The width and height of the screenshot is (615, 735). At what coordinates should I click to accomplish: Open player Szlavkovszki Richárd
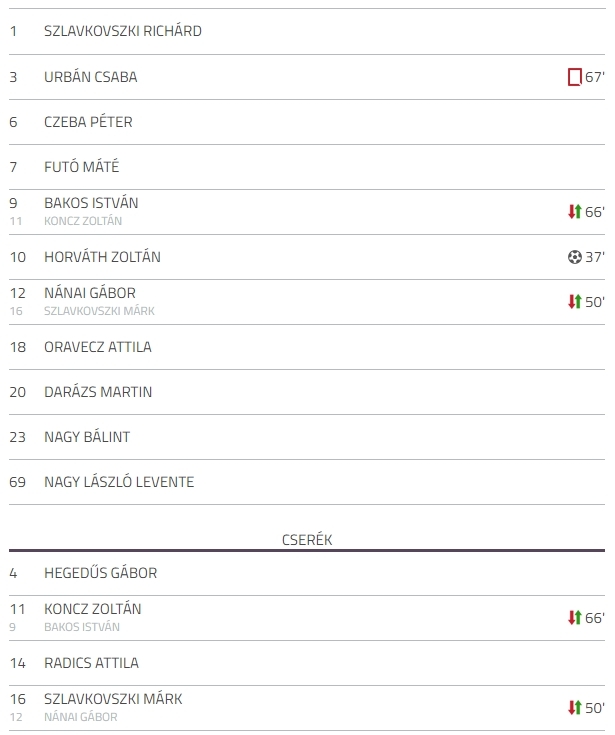coord(123,31)
